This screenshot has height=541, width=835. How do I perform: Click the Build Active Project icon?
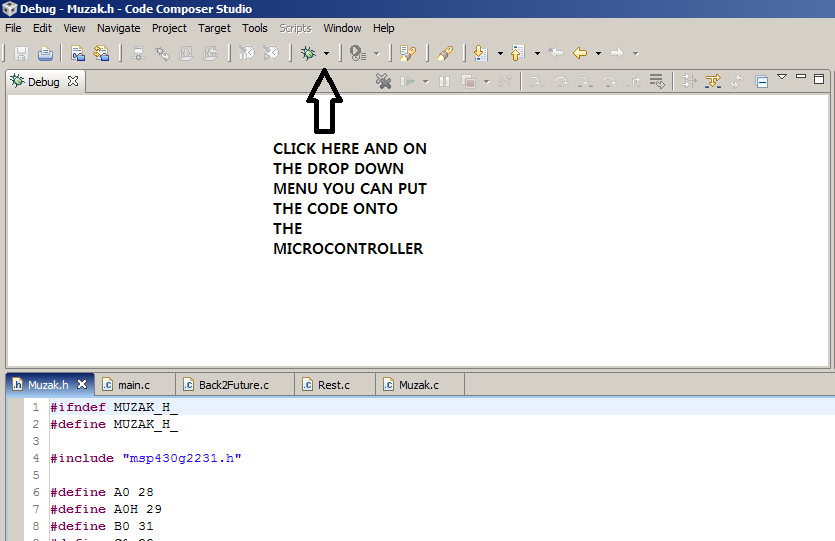coord(78,53)
